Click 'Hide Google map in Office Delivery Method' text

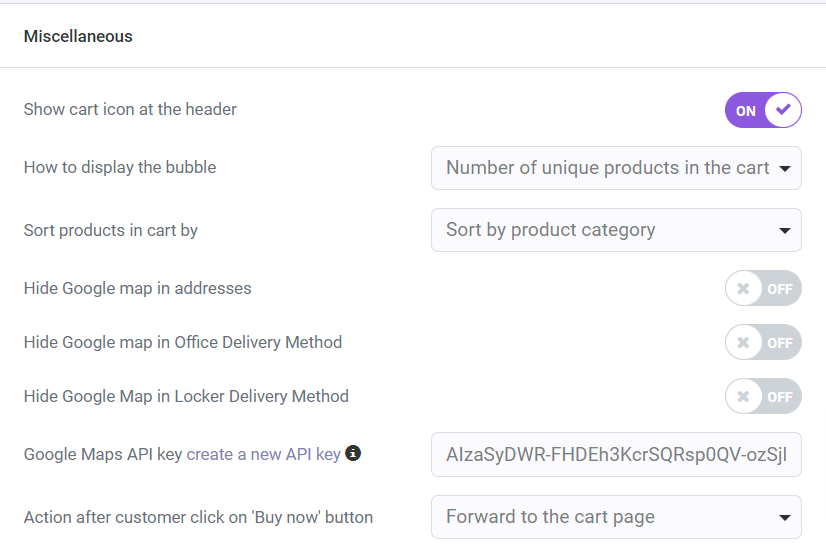click(183, 342)
